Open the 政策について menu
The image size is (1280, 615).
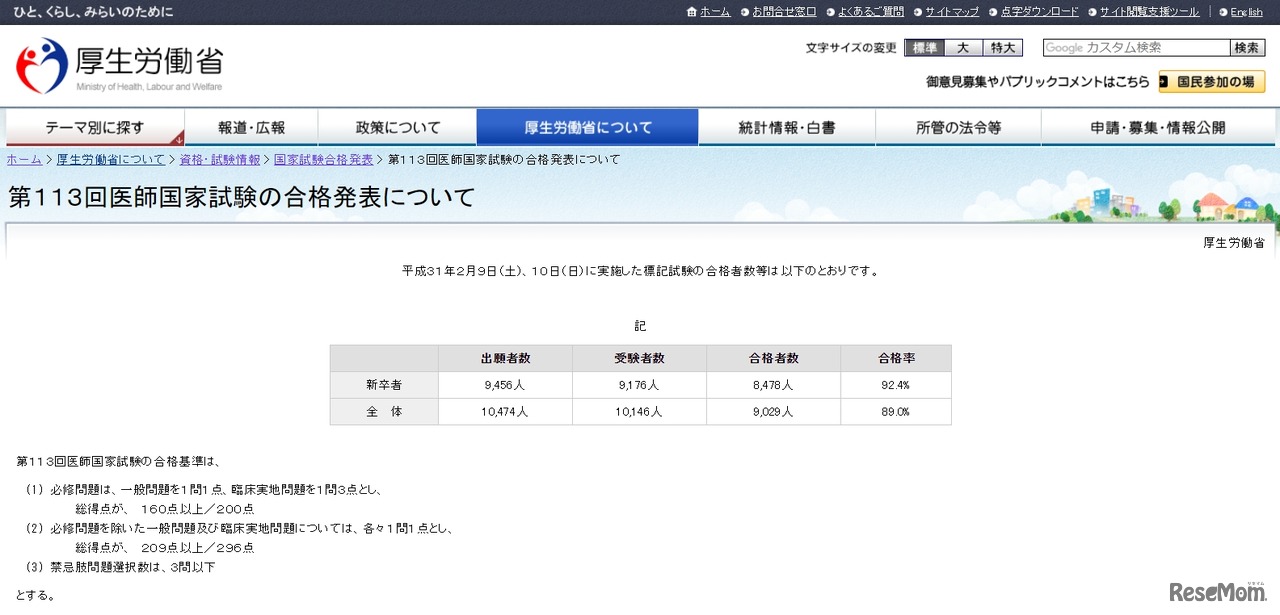398,127
